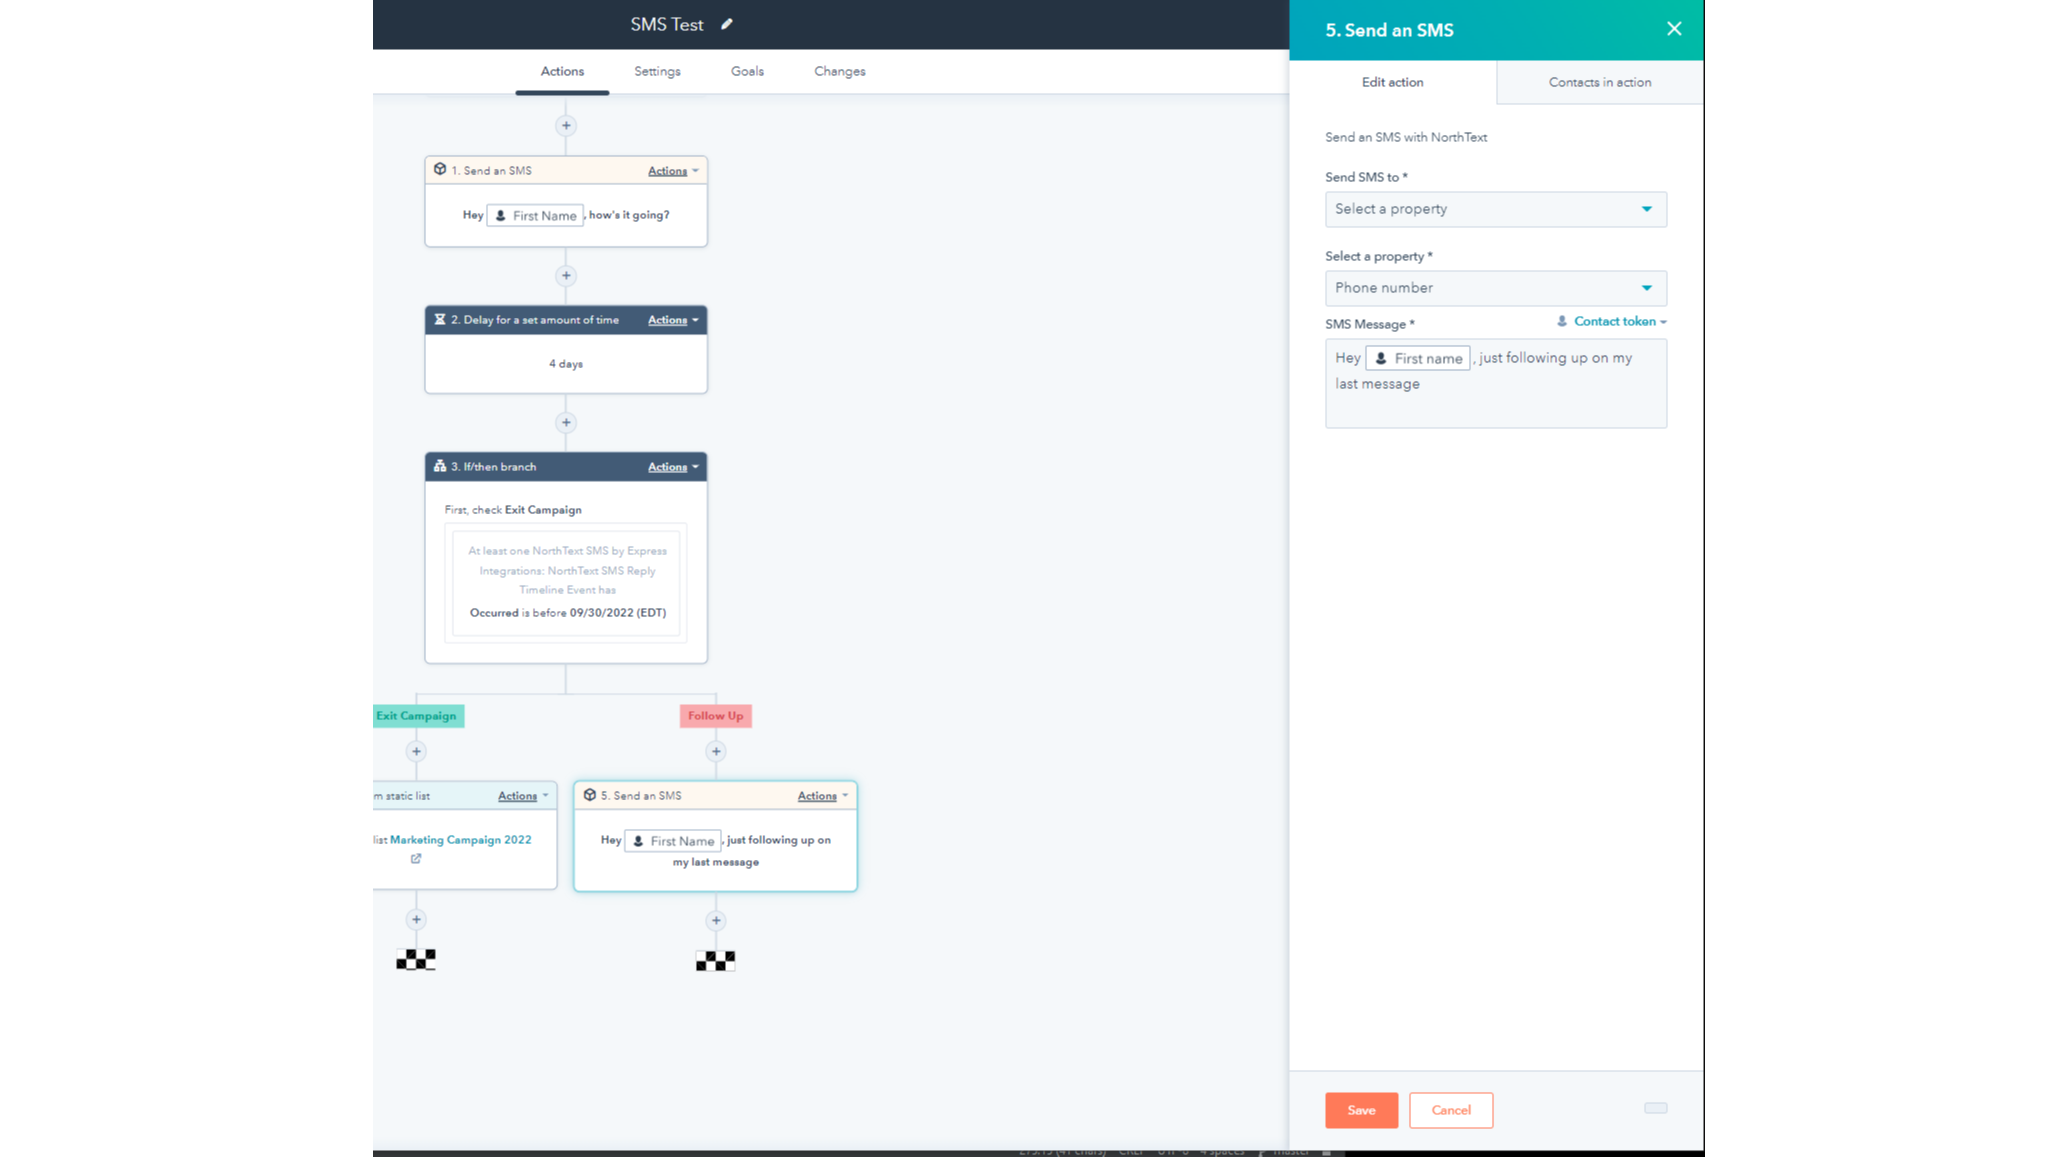This screenshot has height=1157, width=2056.
Task: Click the plus icon below the Delay step
Action: (566, 422)
